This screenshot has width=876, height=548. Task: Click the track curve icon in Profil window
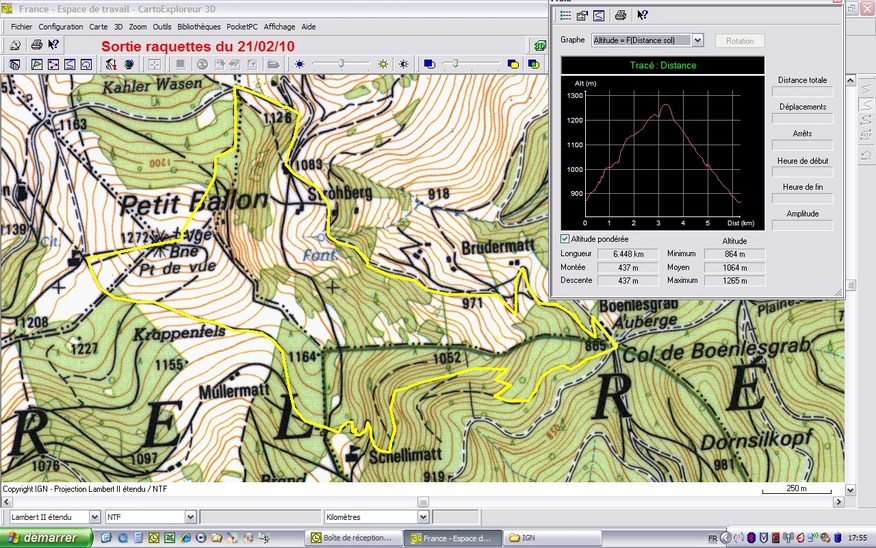click(598, 15)
